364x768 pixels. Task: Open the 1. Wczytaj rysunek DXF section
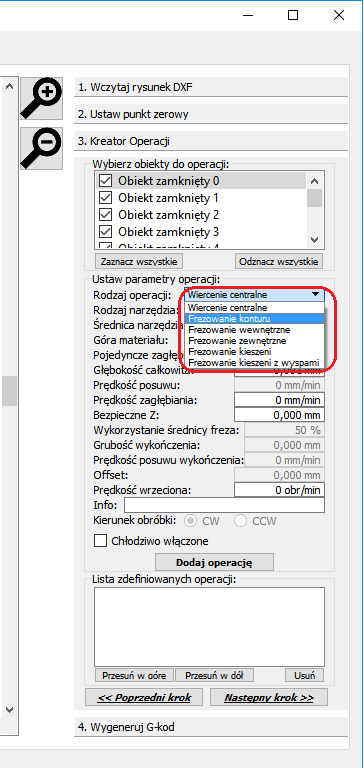[x=211, y=88]
